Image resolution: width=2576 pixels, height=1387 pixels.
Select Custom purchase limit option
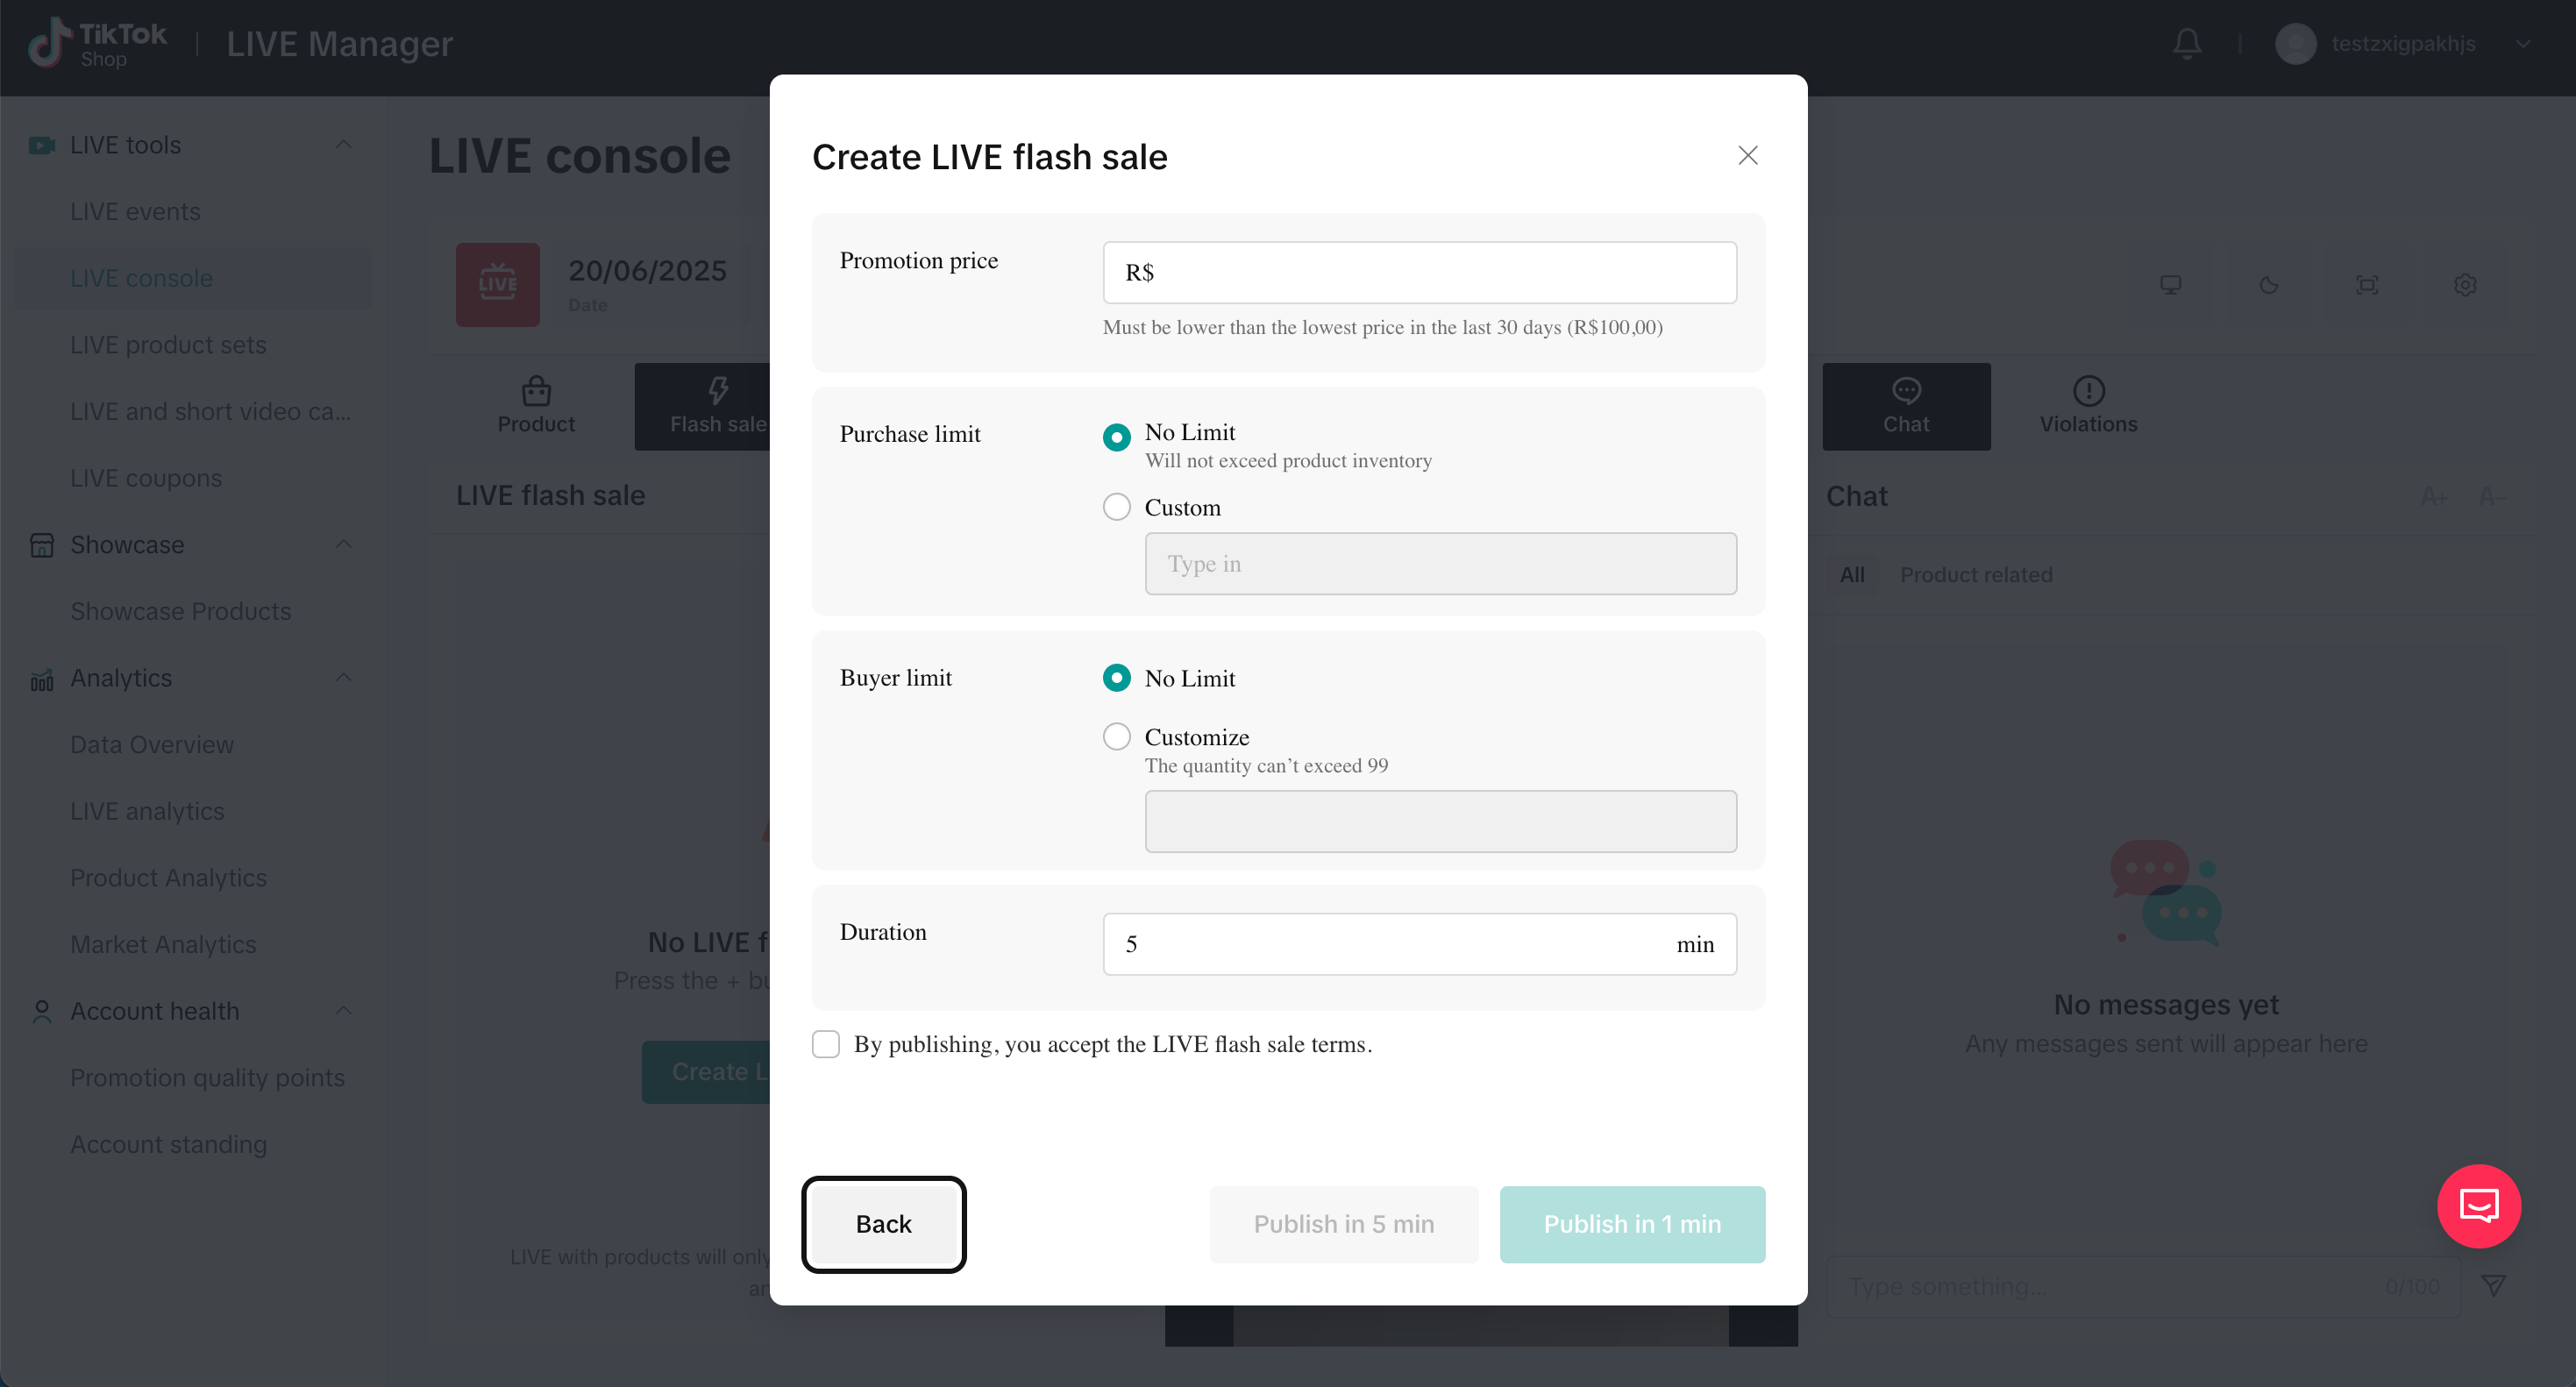(1116, 507)
